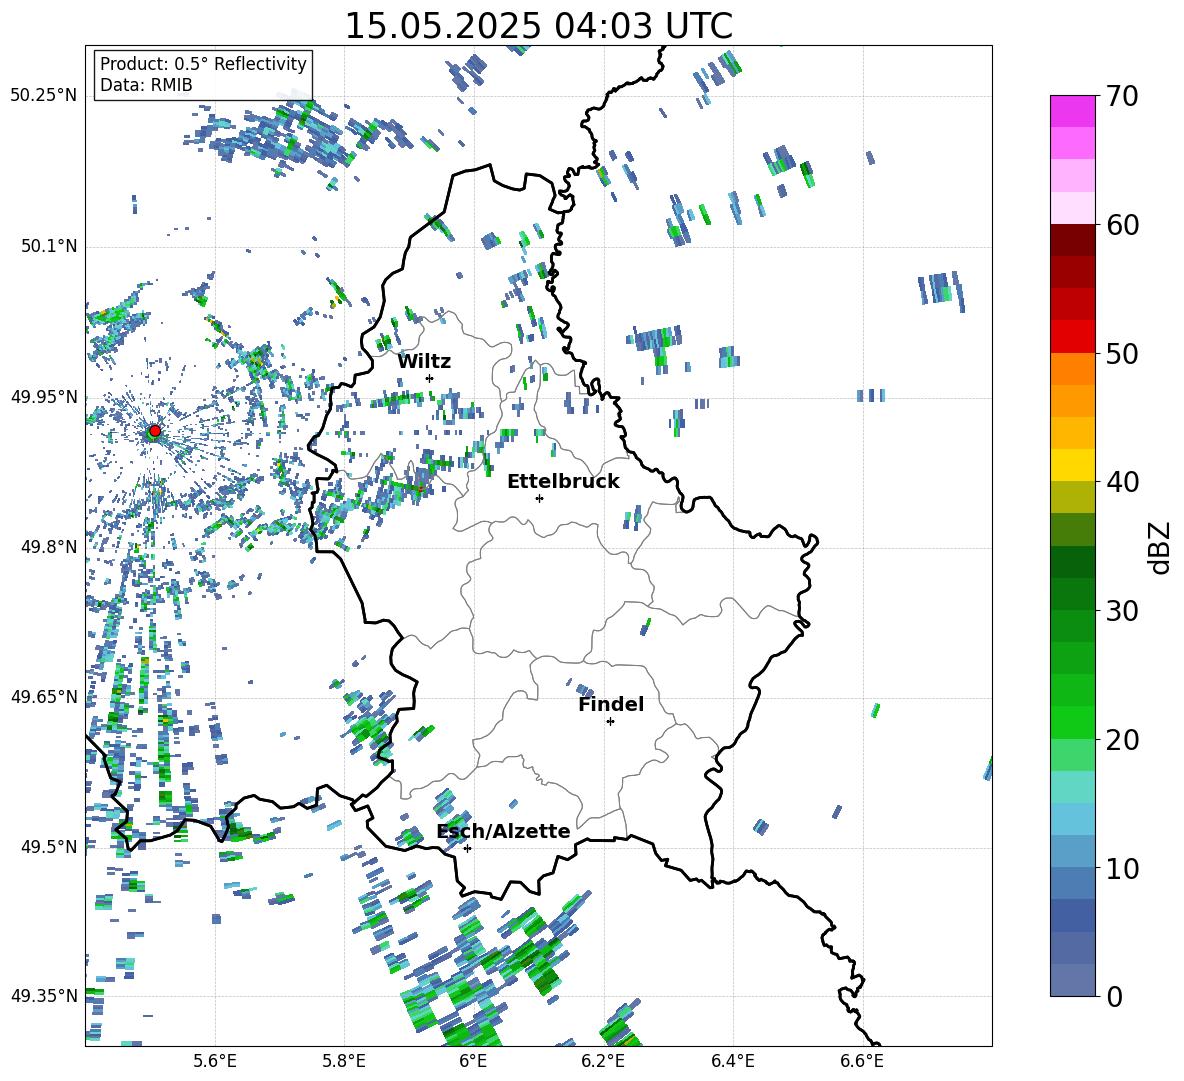The image size is (1184, 1081).
Task: Click the 6.4°E longitude label
Action: coord(732,1061)
